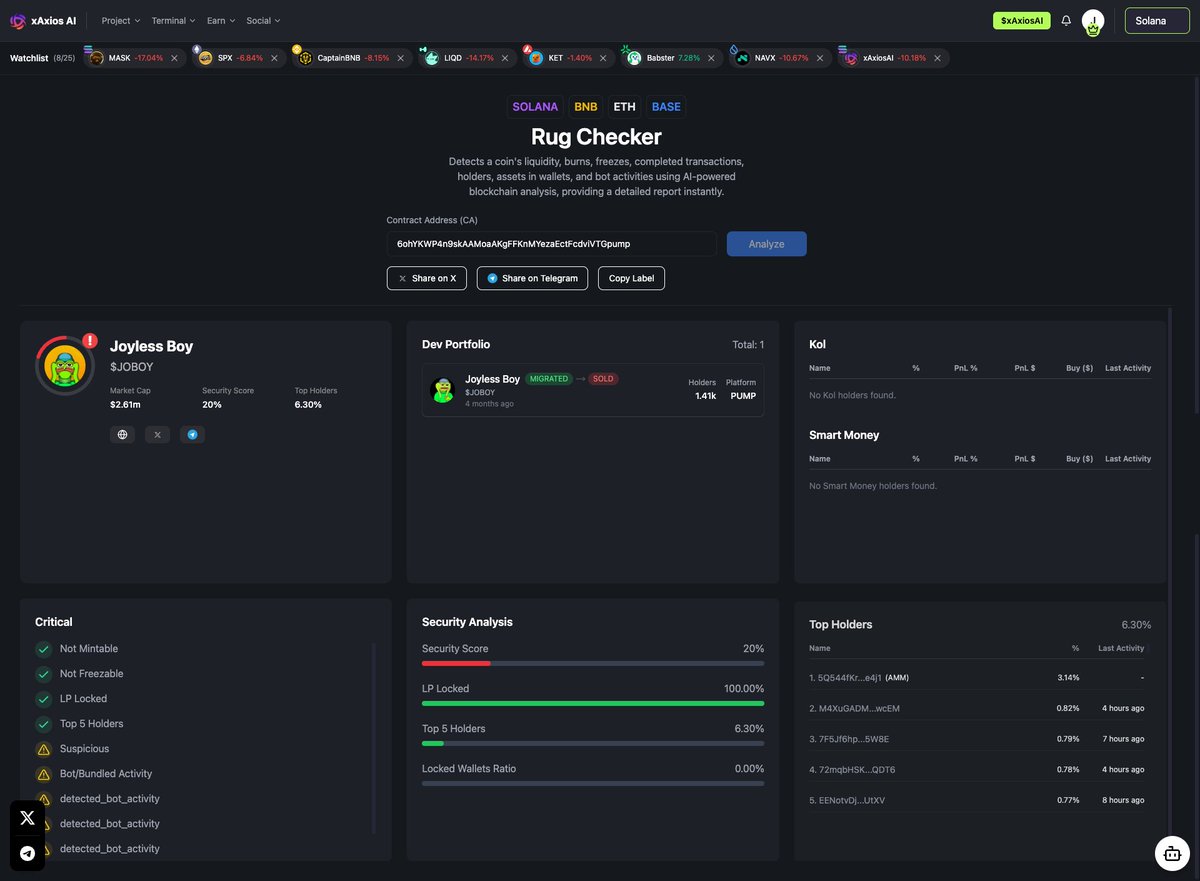Open holder 72mqbHSK...QDT6 address

852,770
